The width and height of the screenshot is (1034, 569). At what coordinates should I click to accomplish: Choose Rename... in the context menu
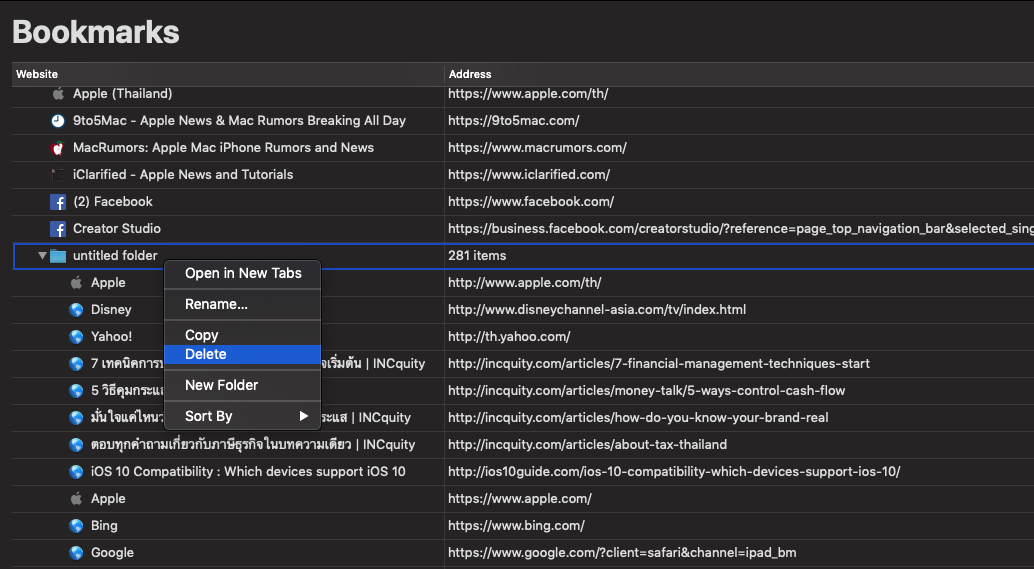coord(216,304)
